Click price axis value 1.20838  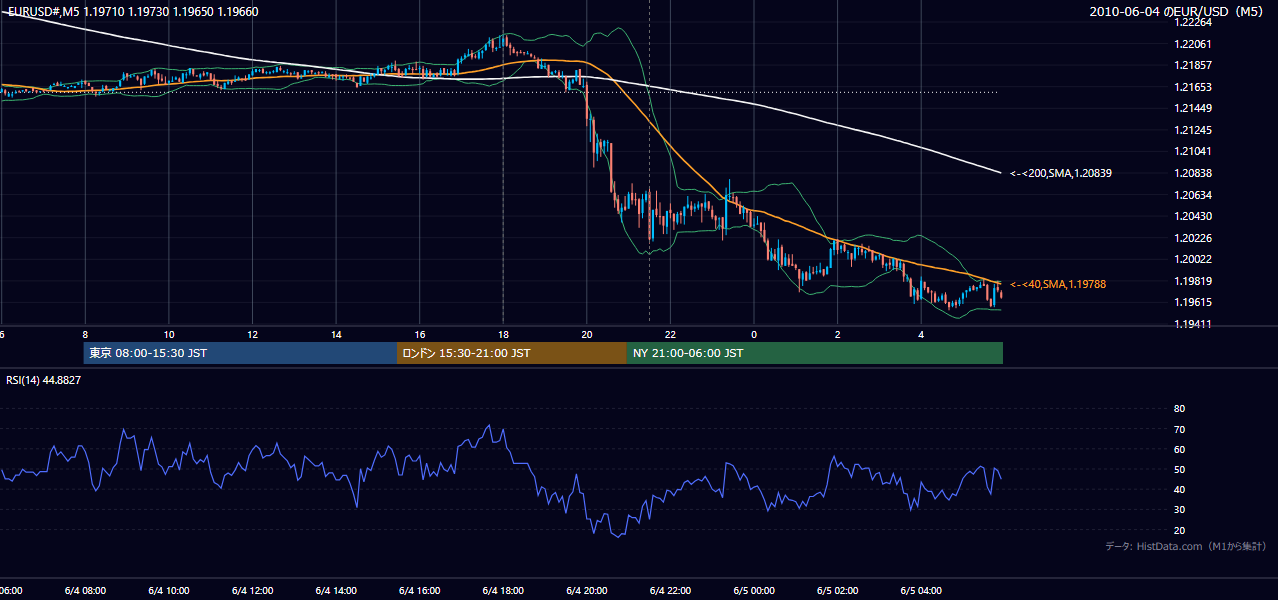pyautogui.click(x=1193, y=173)
